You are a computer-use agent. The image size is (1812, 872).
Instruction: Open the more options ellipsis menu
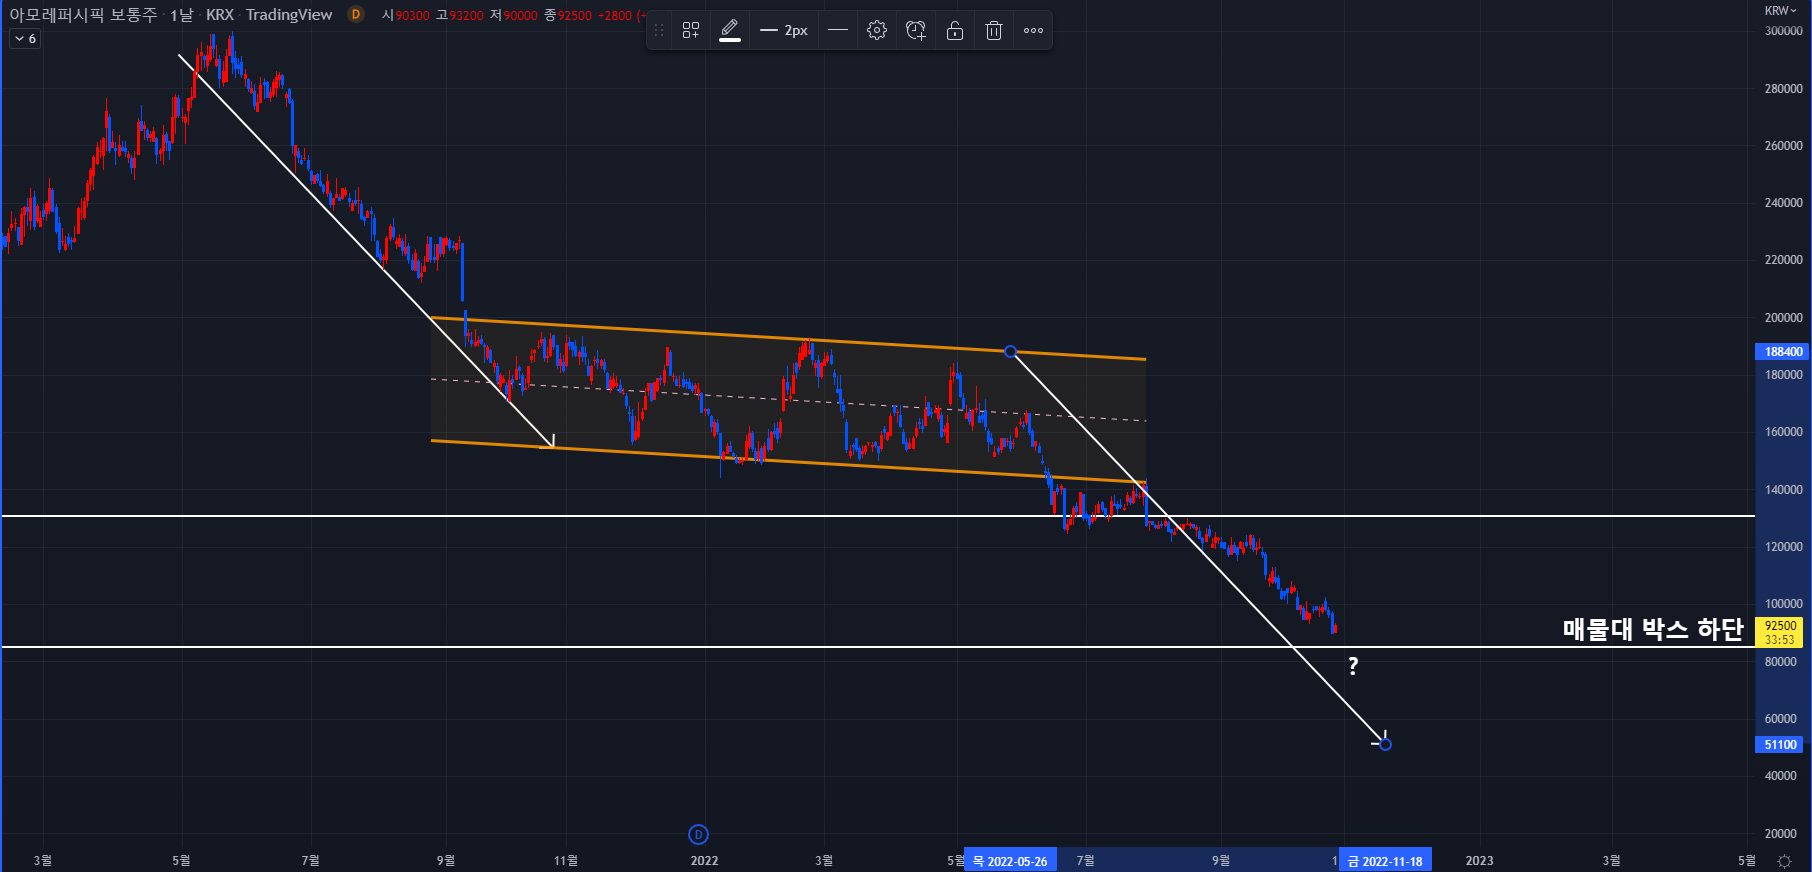pos(1033,30)
